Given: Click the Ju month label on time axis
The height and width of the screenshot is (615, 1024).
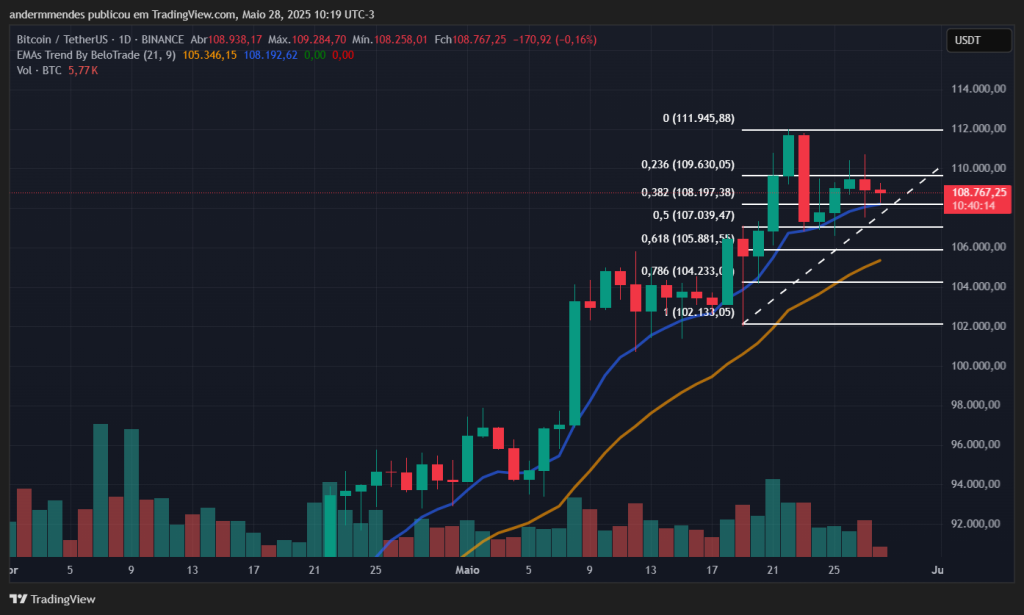Looking at the screenshot, I should point(937,571).
